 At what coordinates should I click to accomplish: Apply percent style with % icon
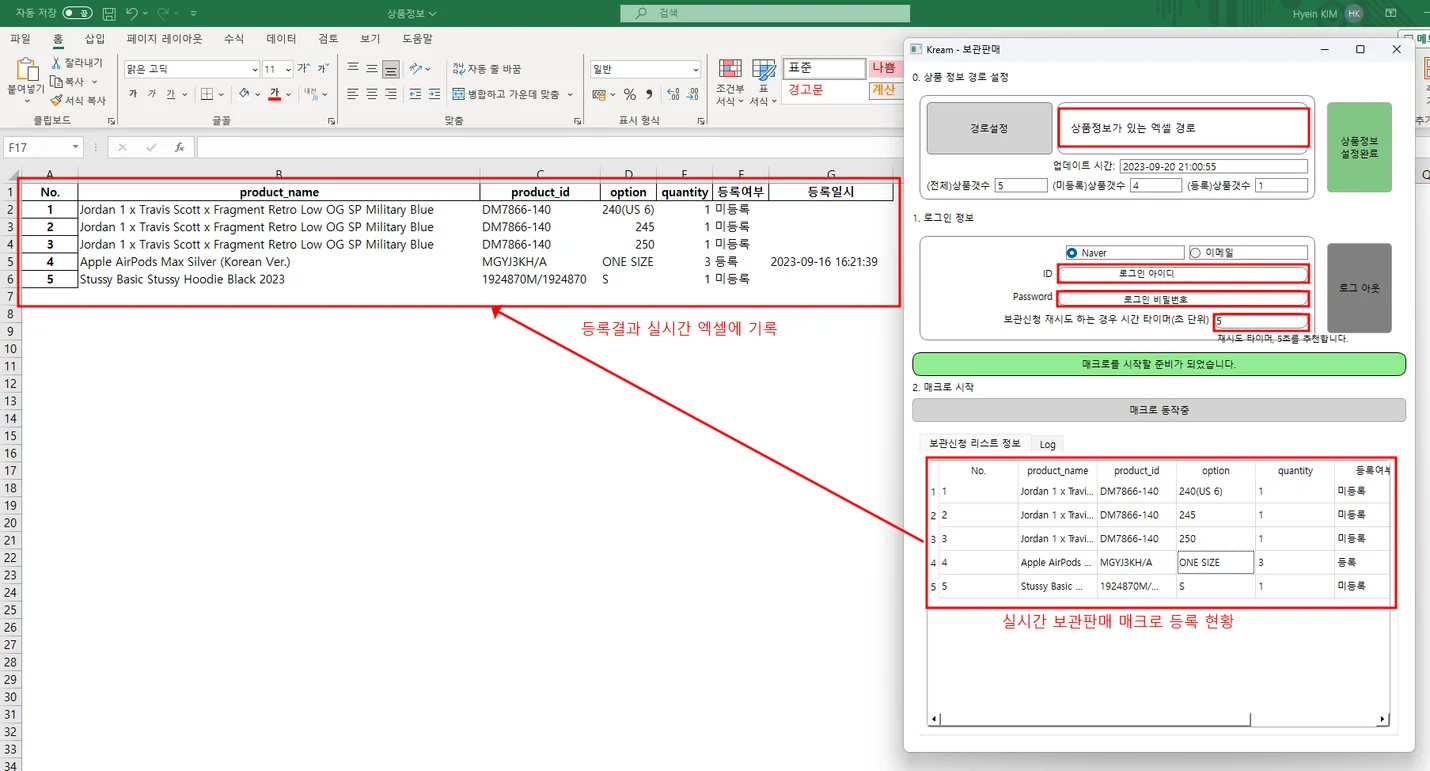coord(630,94)
